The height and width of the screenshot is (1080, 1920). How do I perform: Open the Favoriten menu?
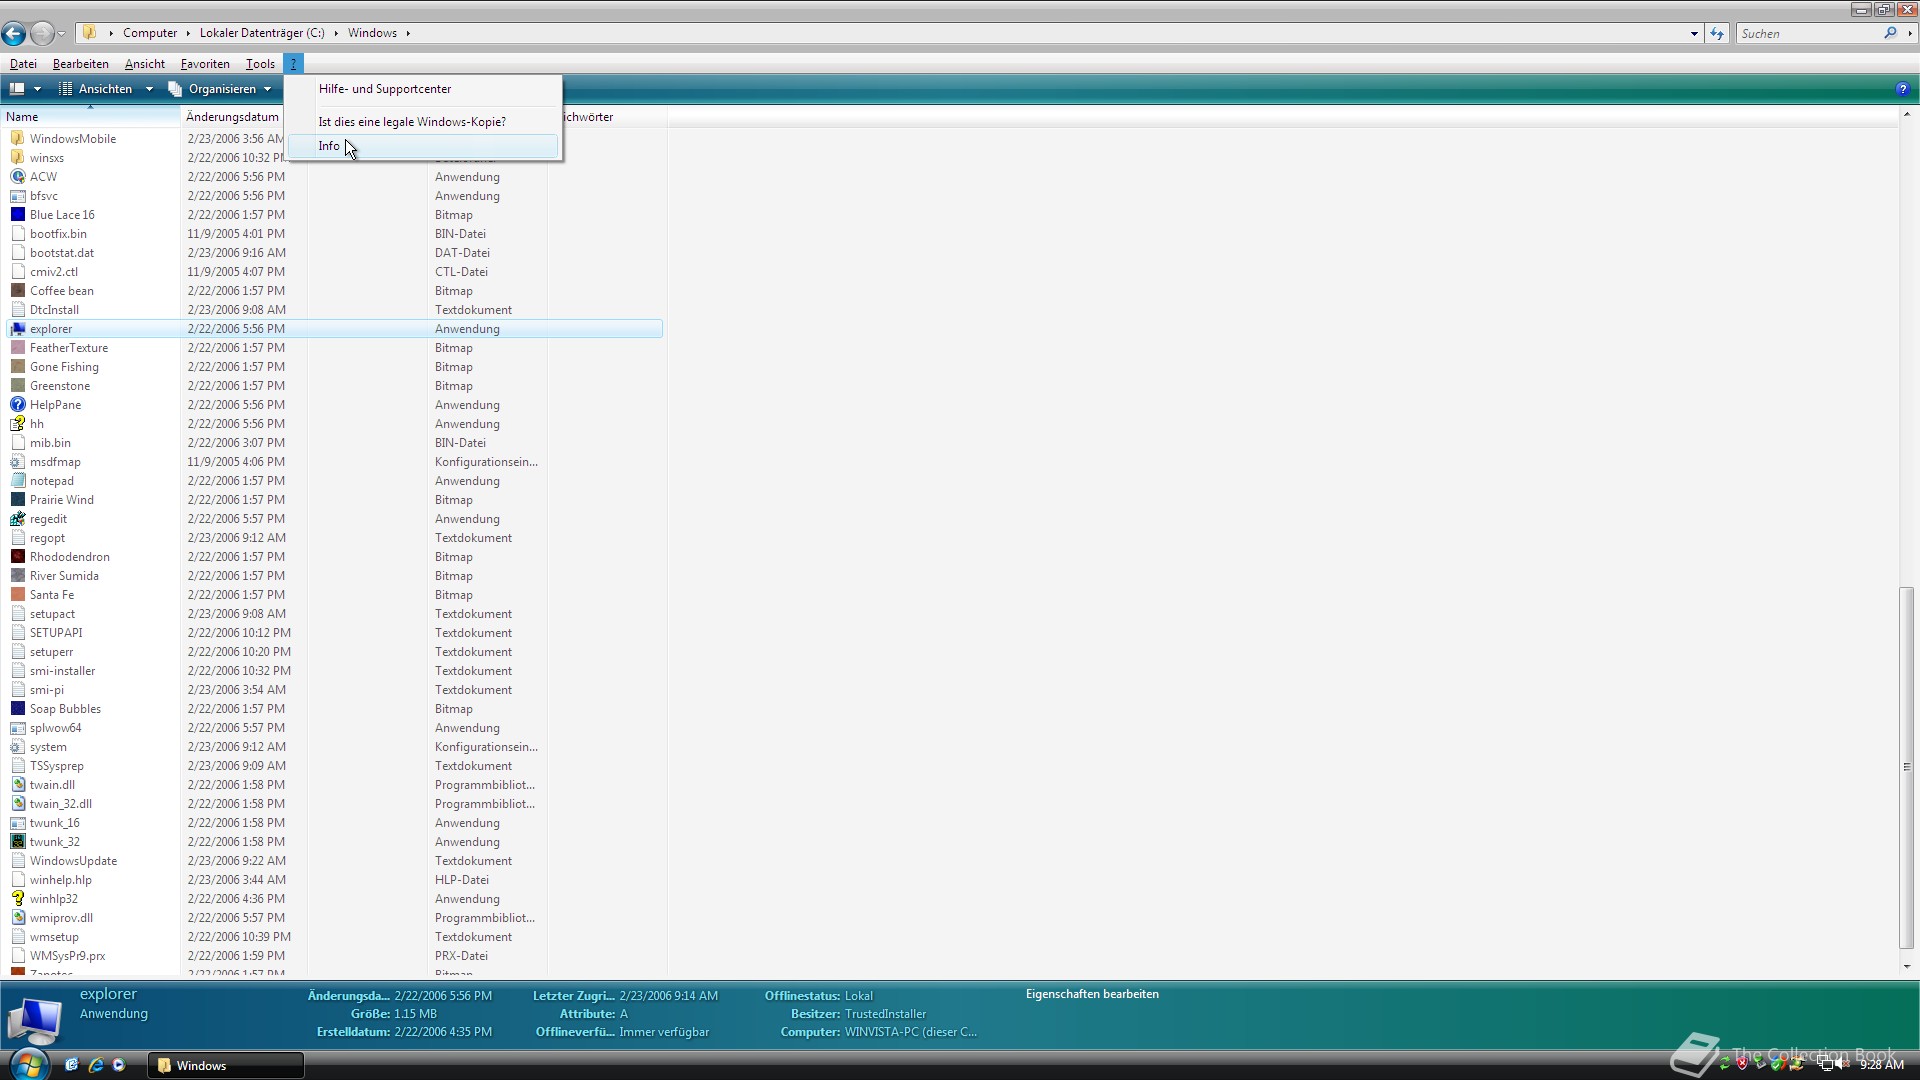[205, 63]
